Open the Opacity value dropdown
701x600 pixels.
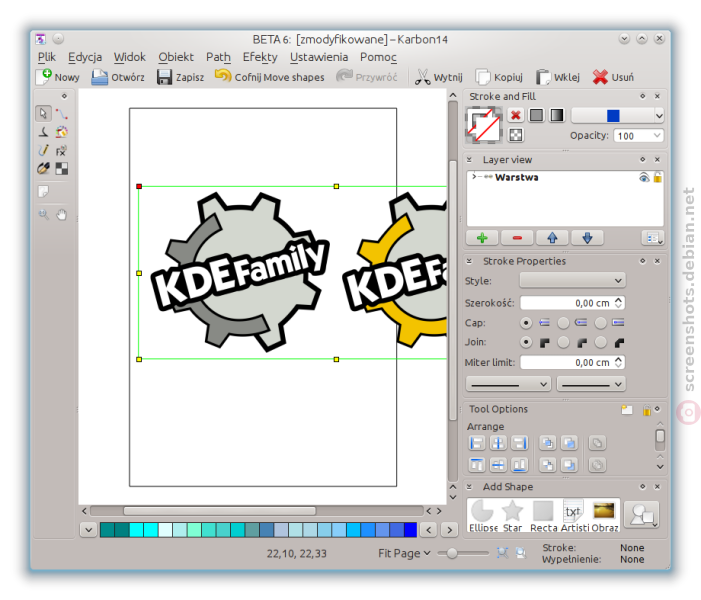click(x=657, y=135)
